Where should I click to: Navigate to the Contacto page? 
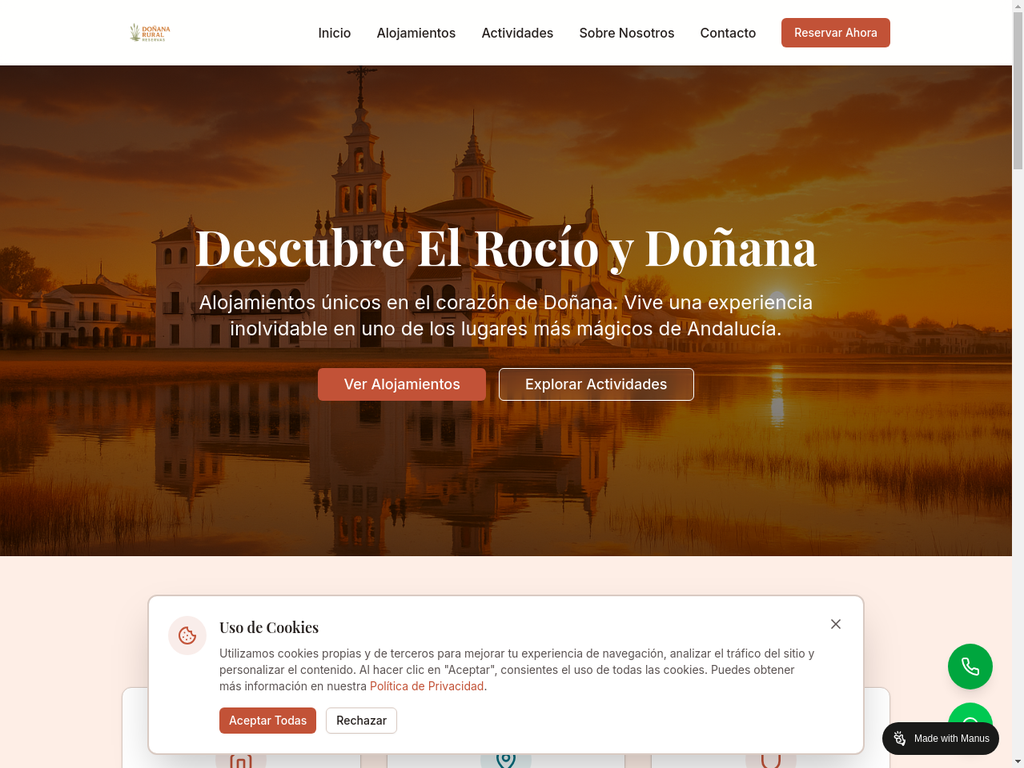click(727, 33)
